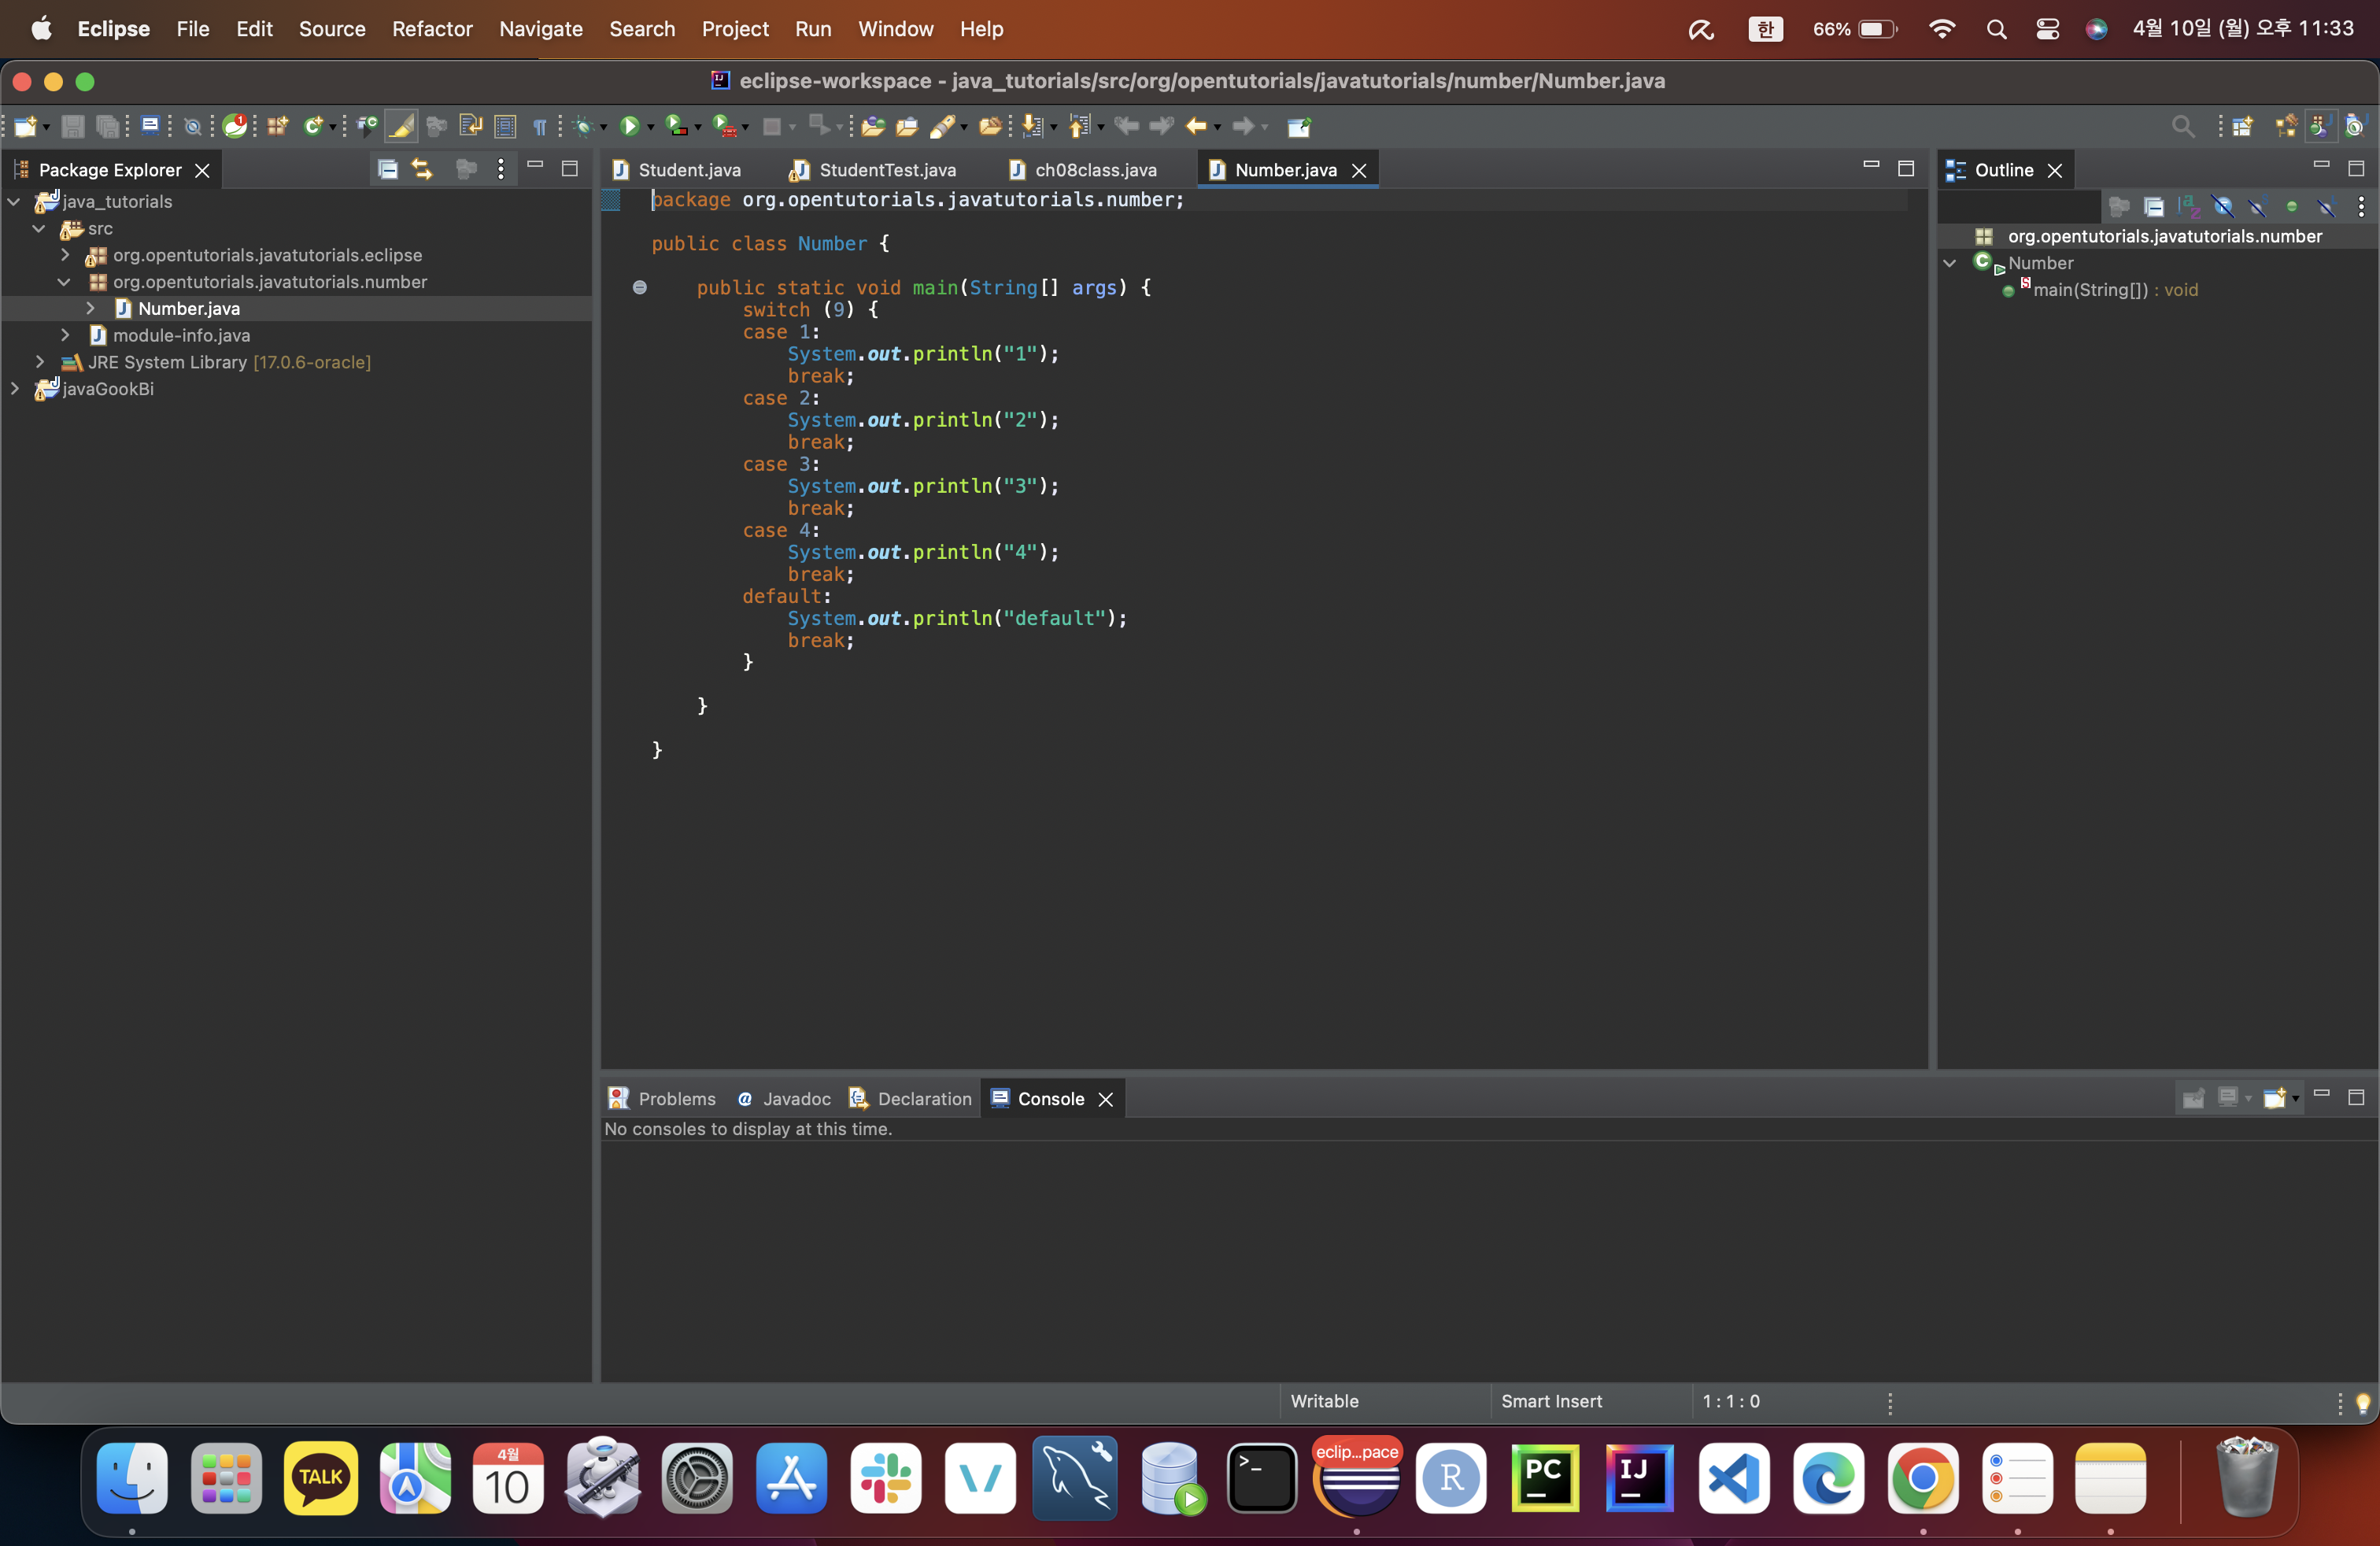2380x1546 pixels.
Task: Toggle Link with Editor in Package Explorer
Action: point(422,169)
